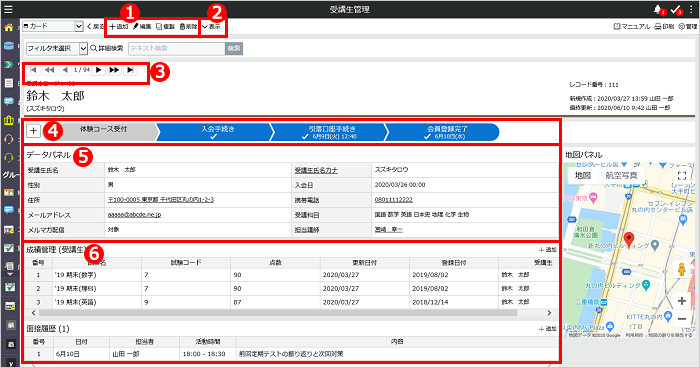Select 体験コース受付 process step
The width and height of the screenshot is (700, 368).
click(x=103, y=132)
